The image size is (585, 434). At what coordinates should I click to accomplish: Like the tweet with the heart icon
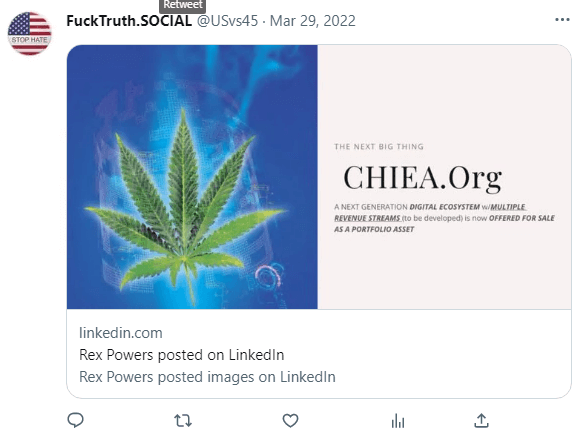290,421
